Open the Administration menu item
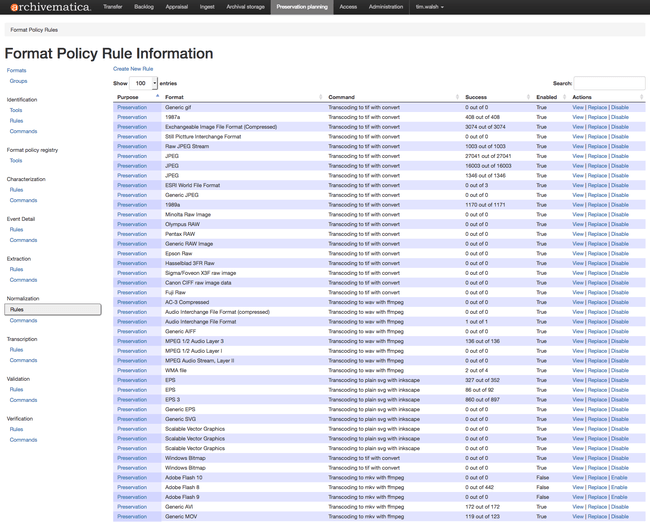Viewport: 650px width, 522px height. pos(386,7)
